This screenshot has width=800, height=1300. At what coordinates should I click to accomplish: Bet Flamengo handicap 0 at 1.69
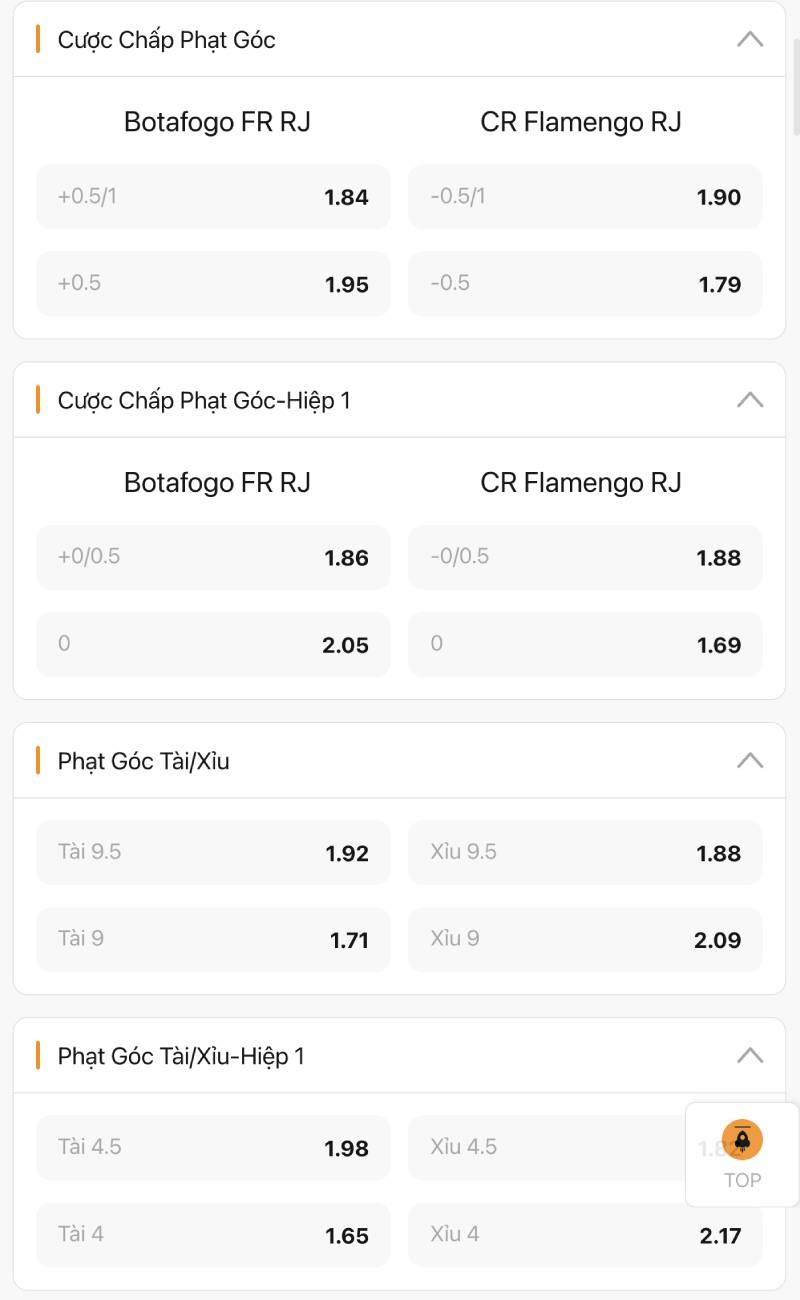tap(585, 645)
